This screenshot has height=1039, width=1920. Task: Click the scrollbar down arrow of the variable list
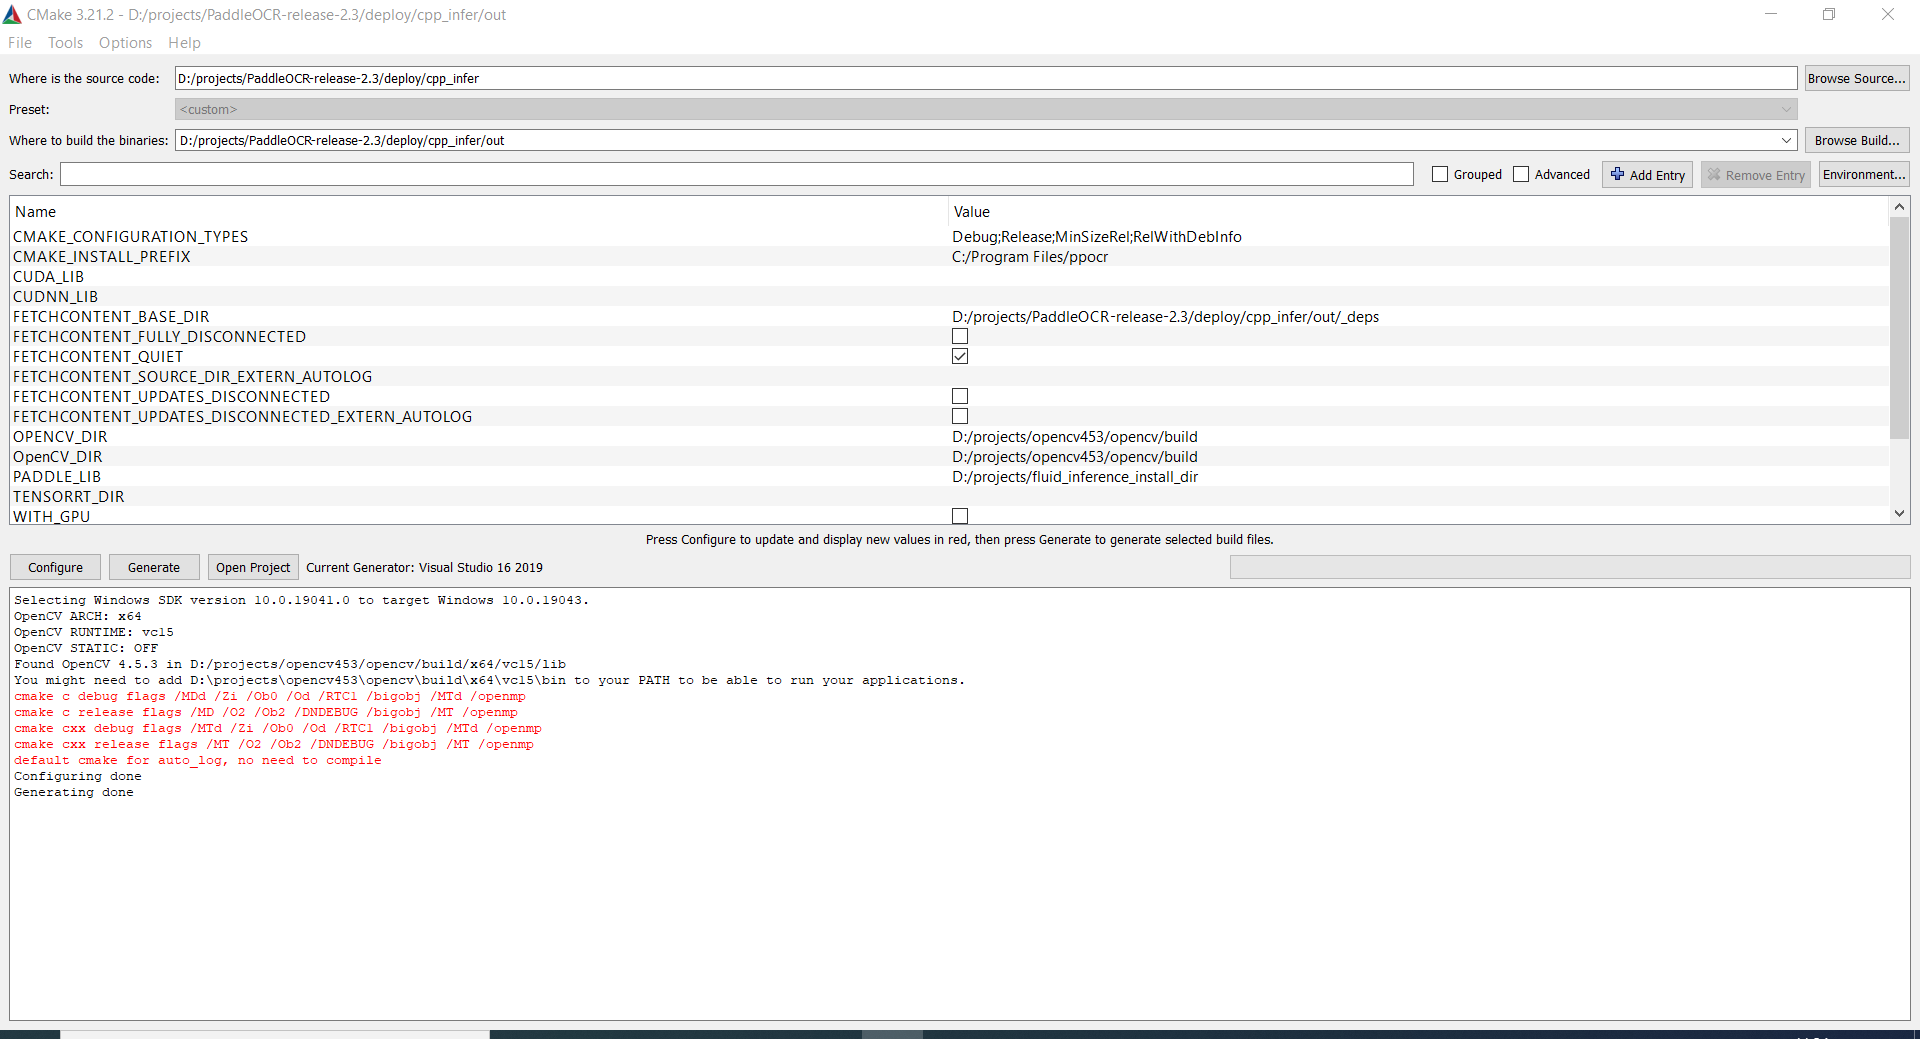pyautogui.click(x=1899, y=514)
